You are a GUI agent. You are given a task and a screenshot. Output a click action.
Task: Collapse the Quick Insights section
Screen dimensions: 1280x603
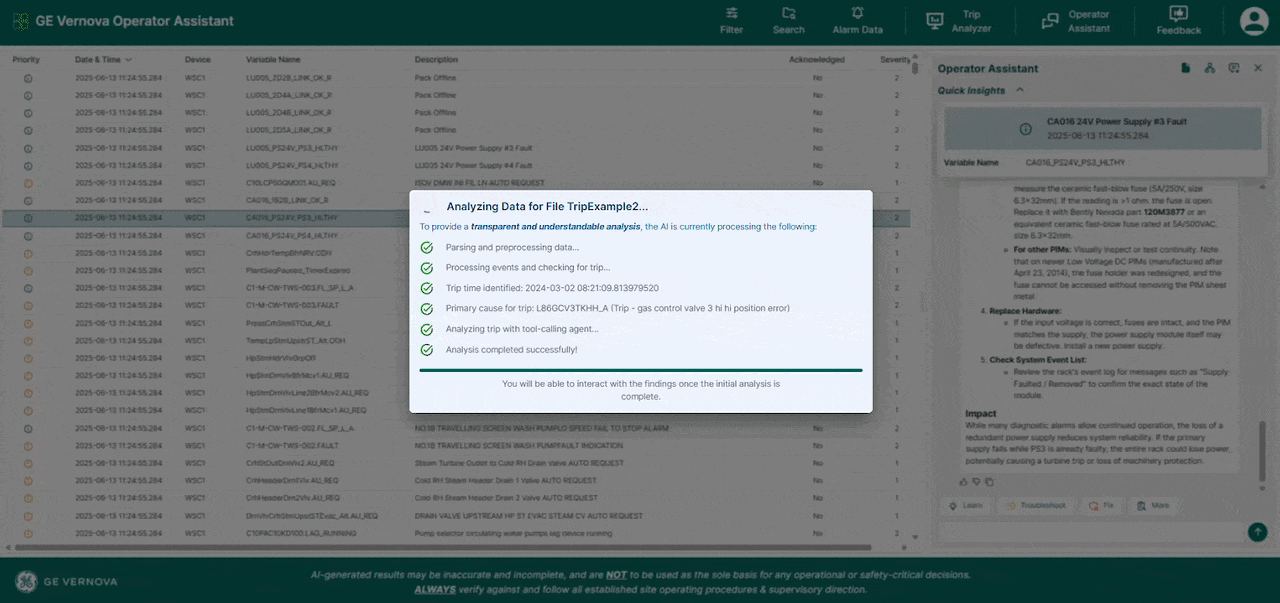[1020, 90]
